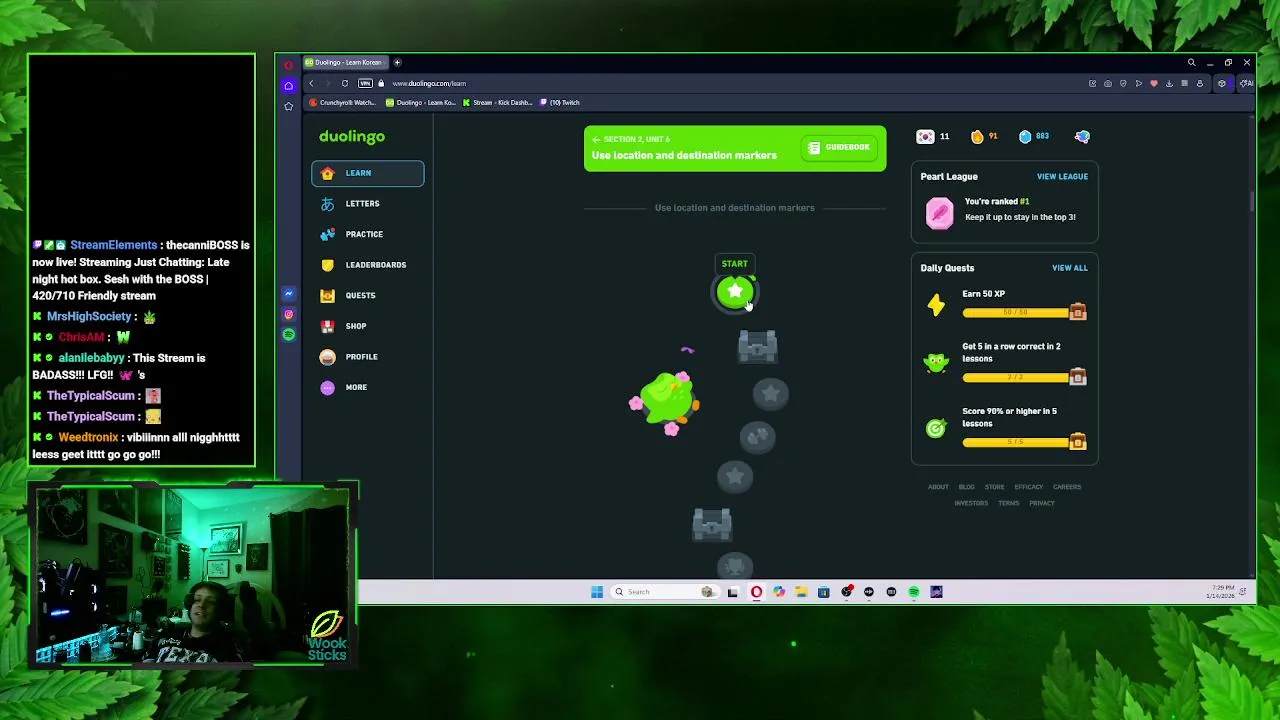Open the Guidebook for this unit
The height and width of the screenshot is (720, 1280).
[x=839, y=148]
